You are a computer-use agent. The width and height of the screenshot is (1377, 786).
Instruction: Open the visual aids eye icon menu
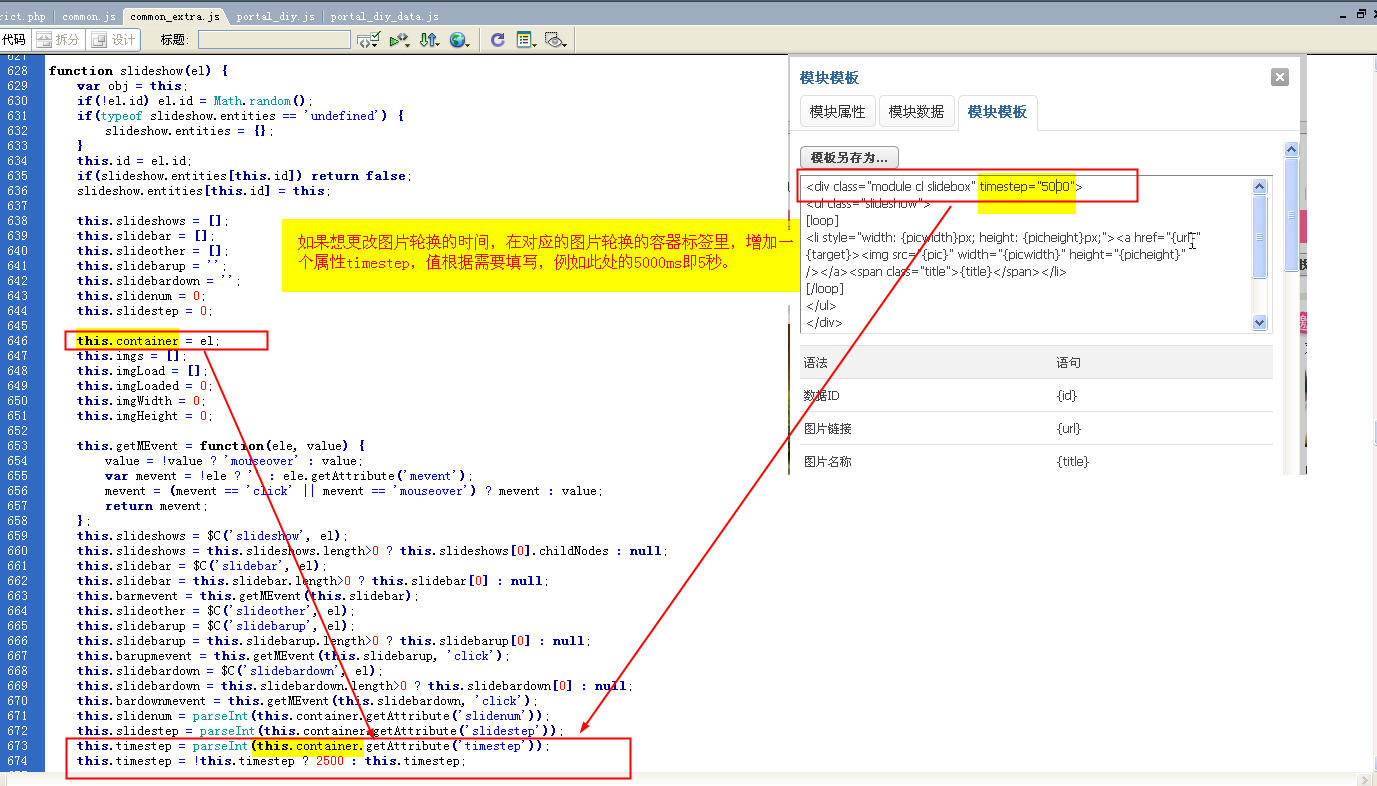[556, 40]
